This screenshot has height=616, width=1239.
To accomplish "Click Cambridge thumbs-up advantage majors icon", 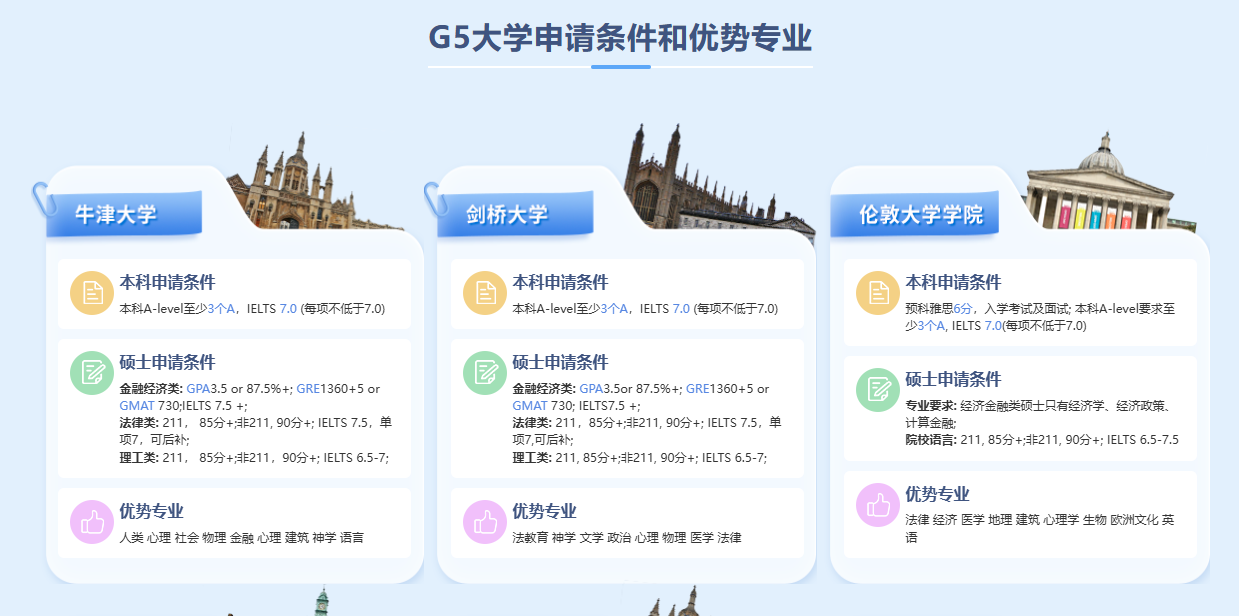I will [x=484, y=521].
